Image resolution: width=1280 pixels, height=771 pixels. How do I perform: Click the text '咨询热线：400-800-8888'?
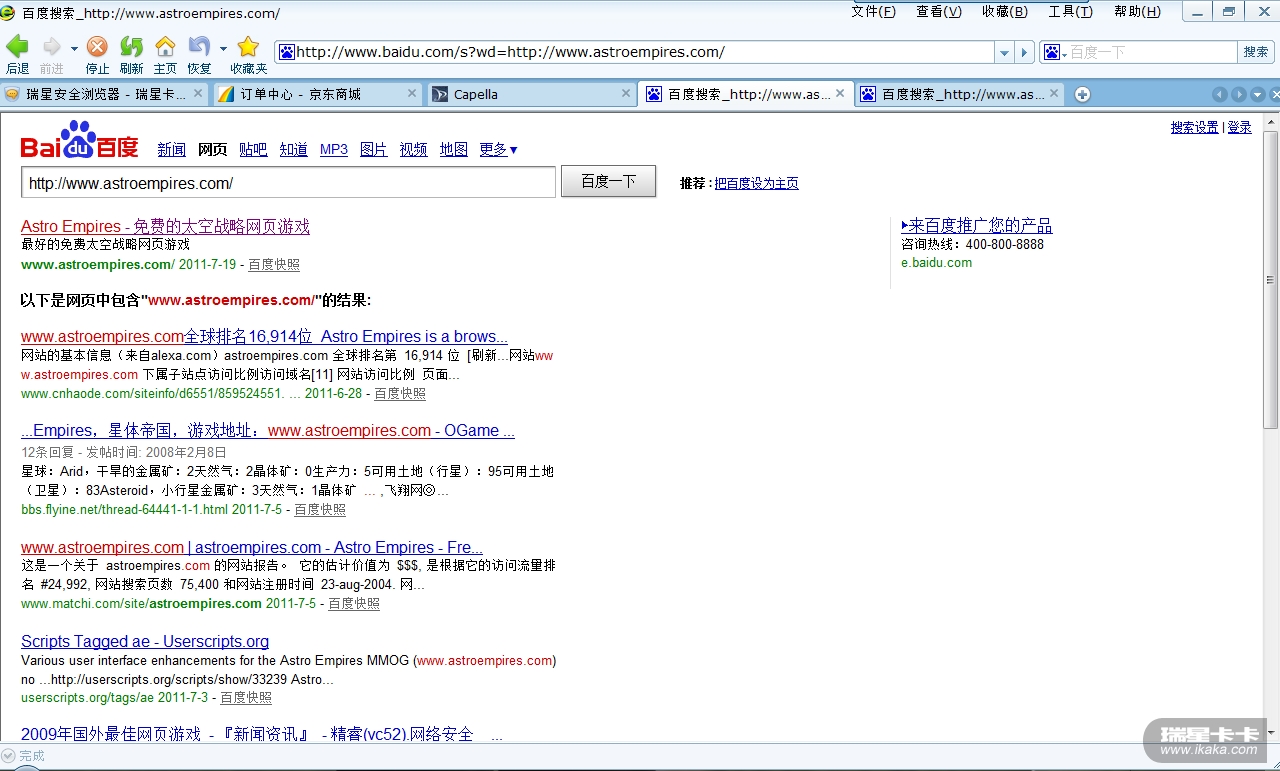[x=972, y=244]
